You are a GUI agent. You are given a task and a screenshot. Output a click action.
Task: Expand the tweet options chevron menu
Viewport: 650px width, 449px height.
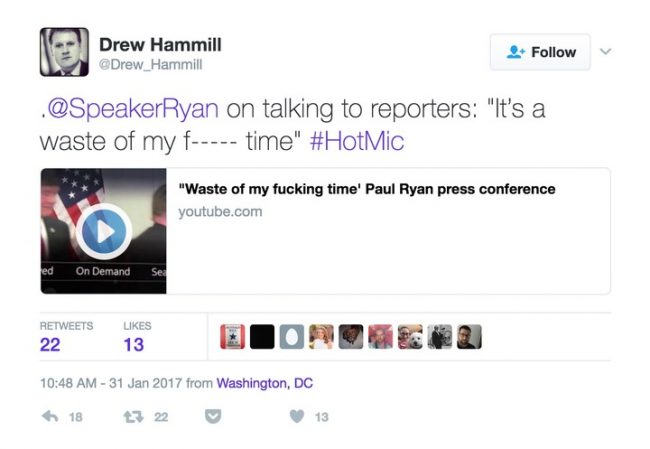606,52
